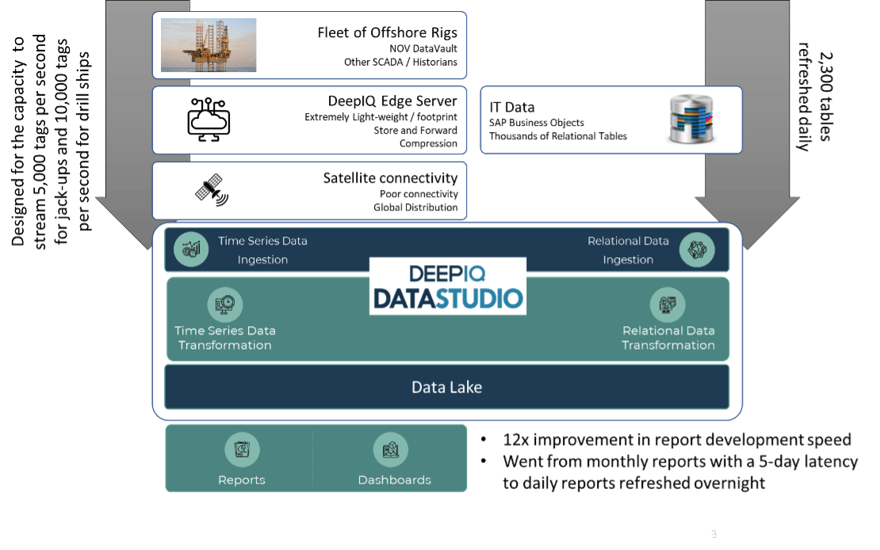Click the 'Relational Data Transformation' label
The width and height of the screenshot is (880, 550).
coord(668,338)
